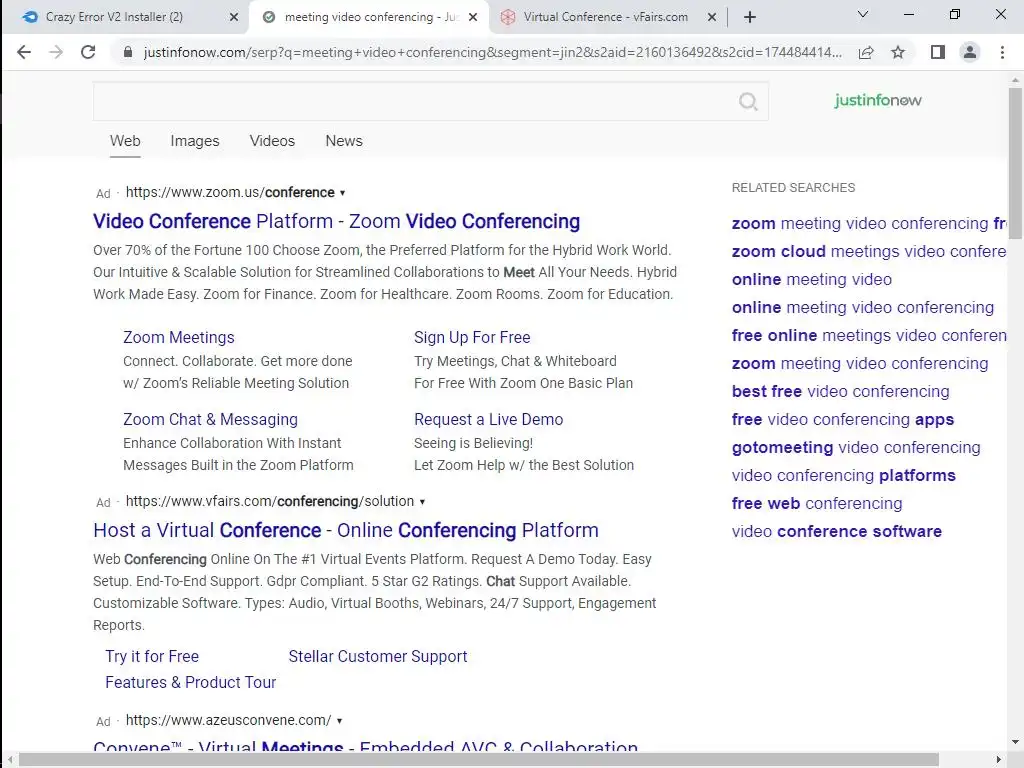Share this page from the address bar
Screen dimensions: 1024x768
866,52
